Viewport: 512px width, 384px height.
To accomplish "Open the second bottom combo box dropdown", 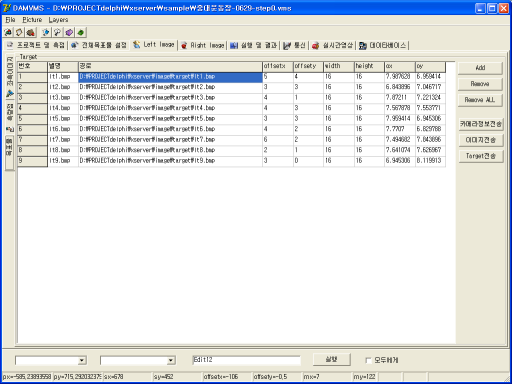I will (171, 360).
